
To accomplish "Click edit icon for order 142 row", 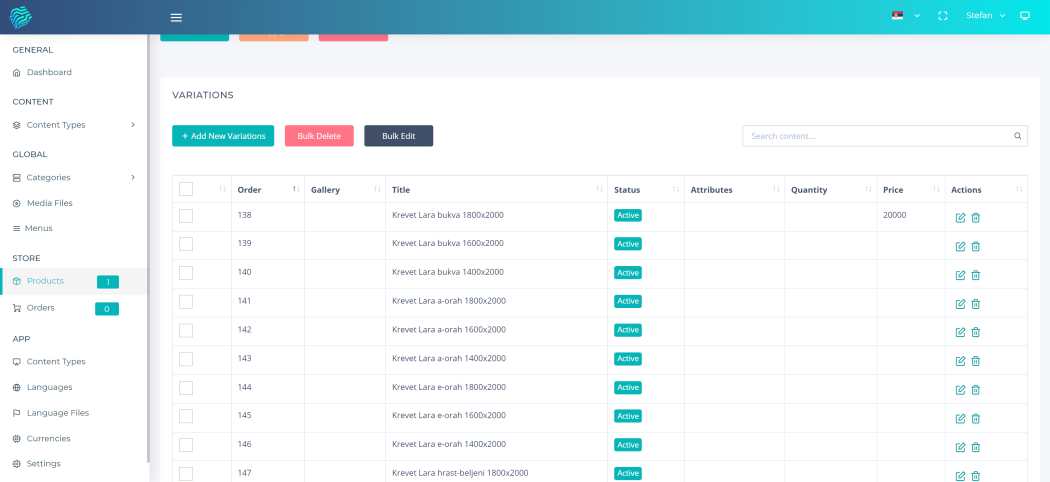I will point(960,332).
